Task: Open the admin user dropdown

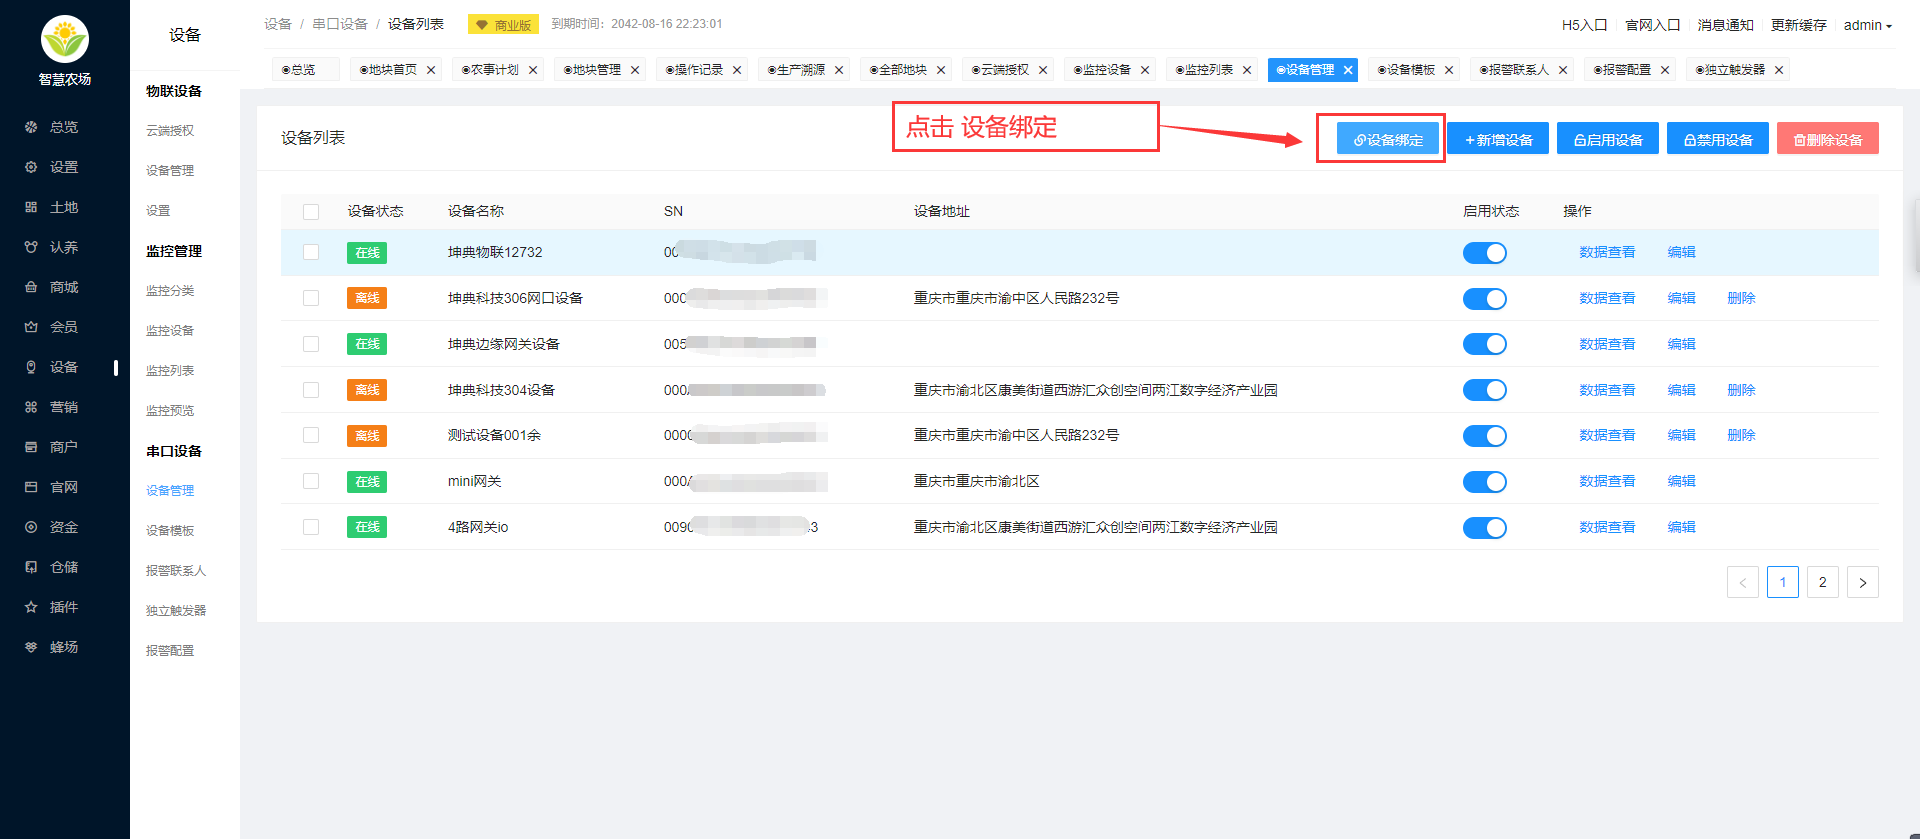Action: coord(1868,25)
